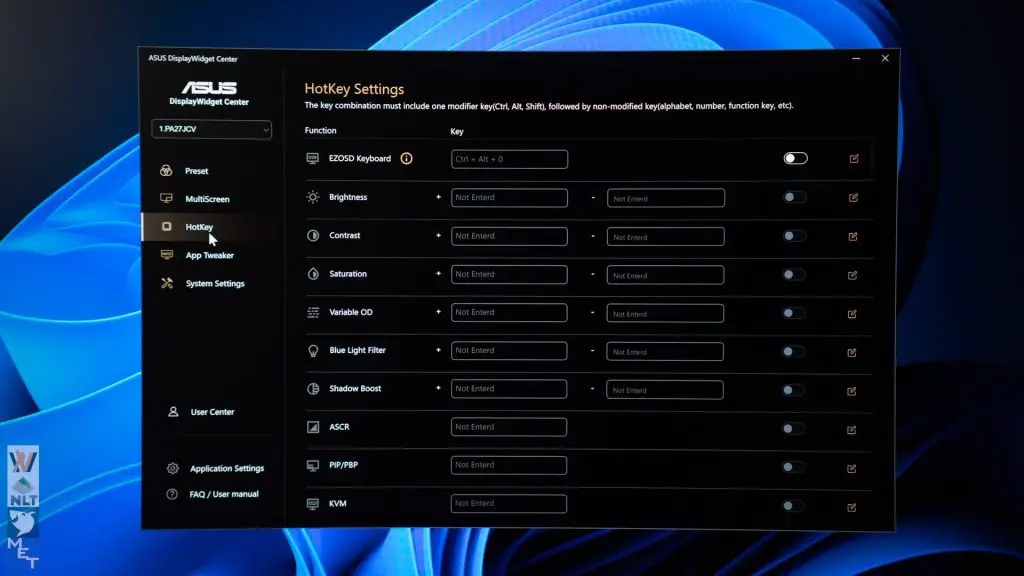The image size is (1024, 576).
Task: Click the Variable OD plus key field
Action: pos(509,313)
